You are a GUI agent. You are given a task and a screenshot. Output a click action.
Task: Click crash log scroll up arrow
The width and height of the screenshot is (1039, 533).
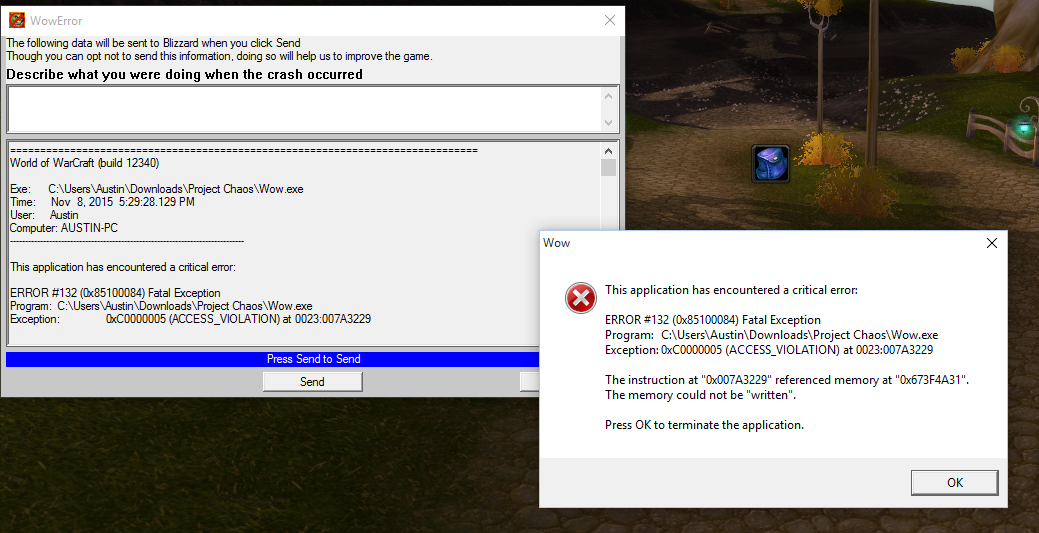(x=608, y=151)
